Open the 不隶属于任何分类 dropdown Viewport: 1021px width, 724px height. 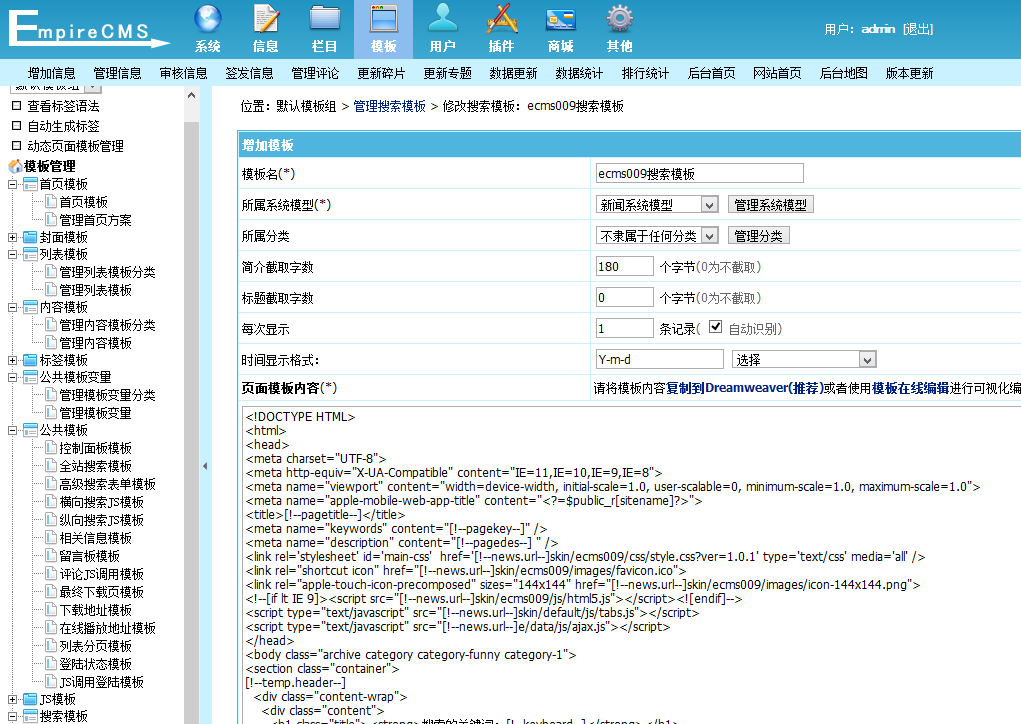657,236
